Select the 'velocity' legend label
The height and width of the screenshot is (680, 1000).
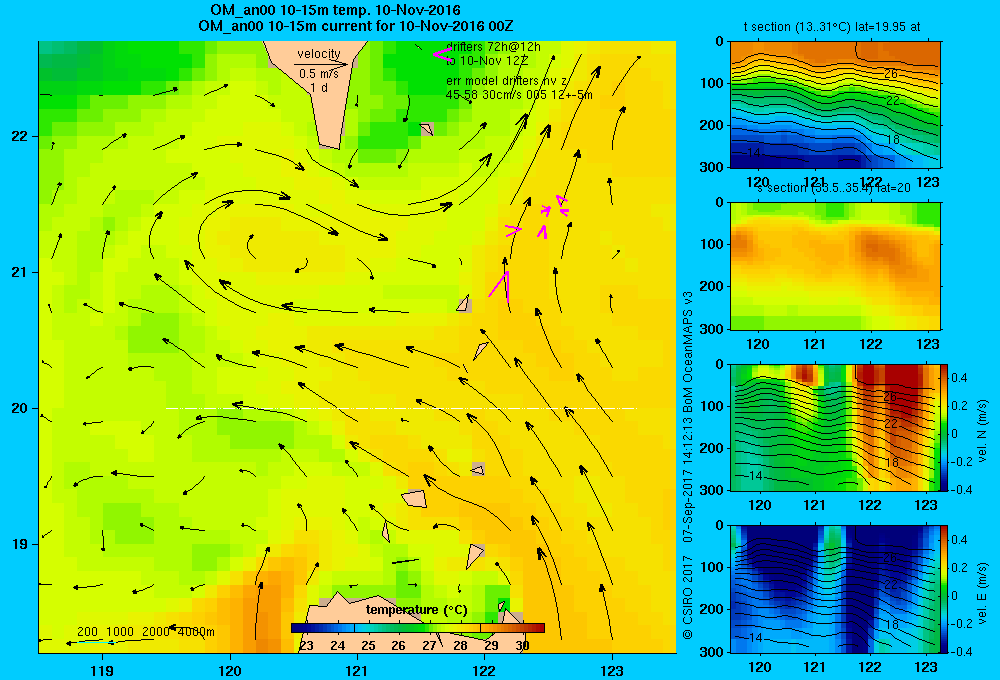click(319, 54)
